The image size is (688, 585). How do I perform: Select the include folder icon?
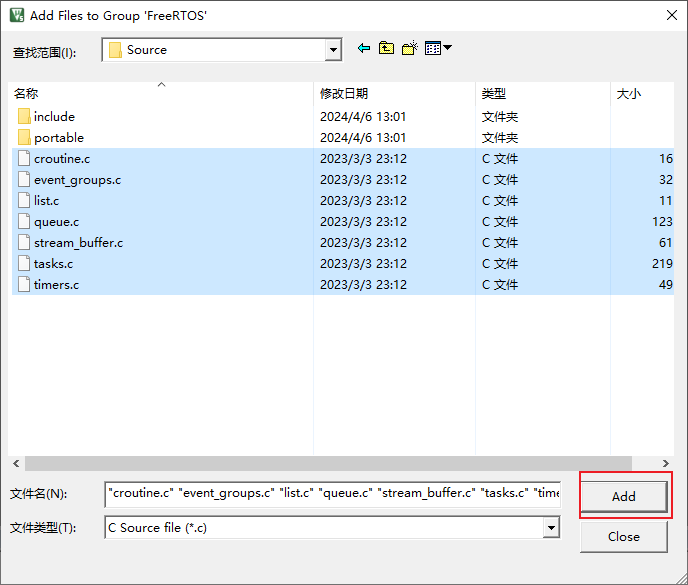click(x=24, y=117)
